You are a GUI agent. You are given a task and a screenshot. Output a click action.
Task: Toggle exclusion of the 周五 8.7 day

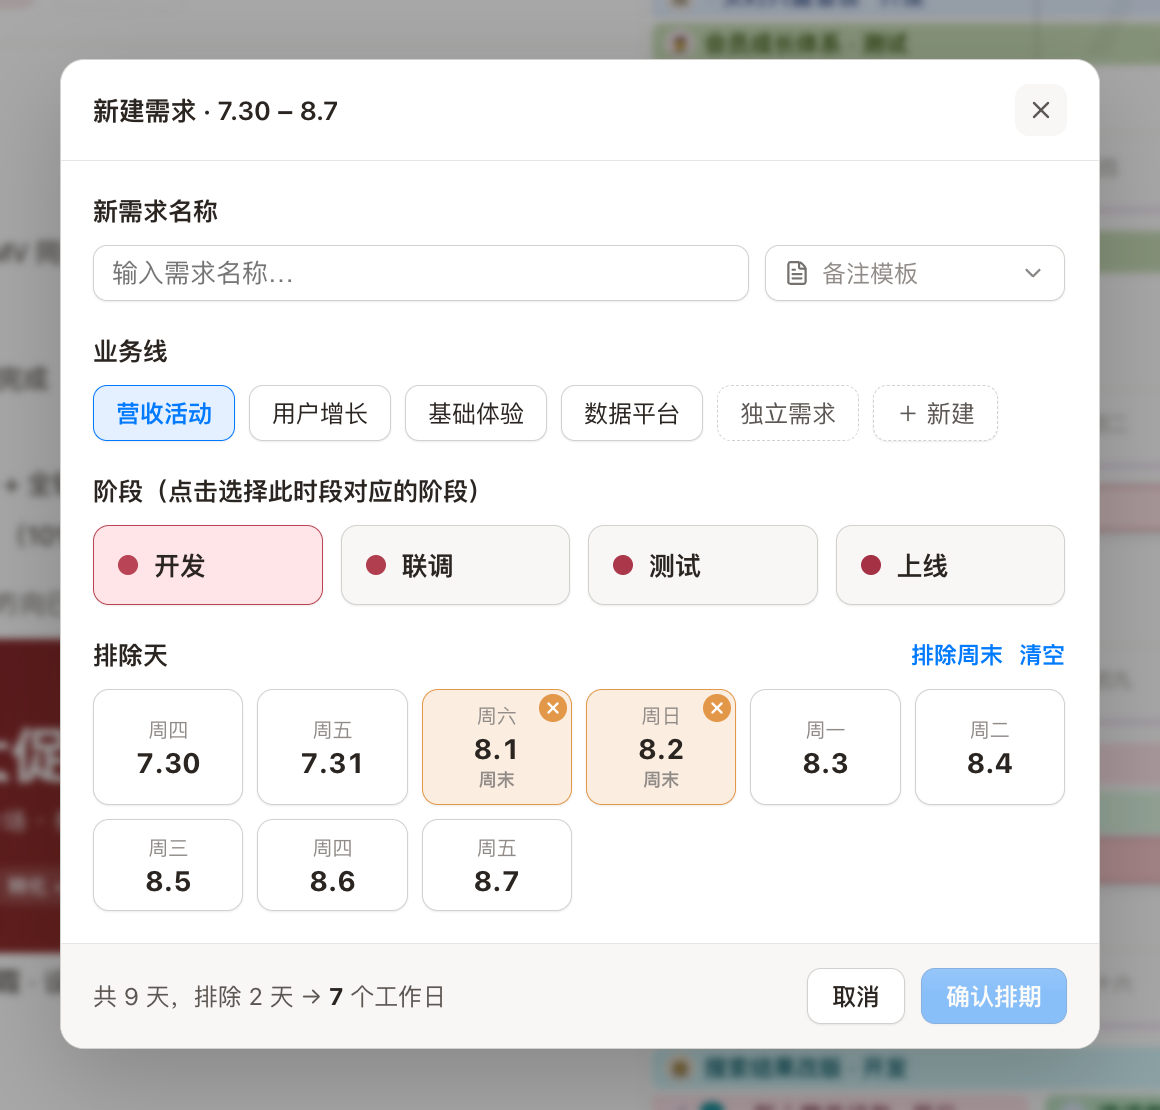click(x=496, y=865)
